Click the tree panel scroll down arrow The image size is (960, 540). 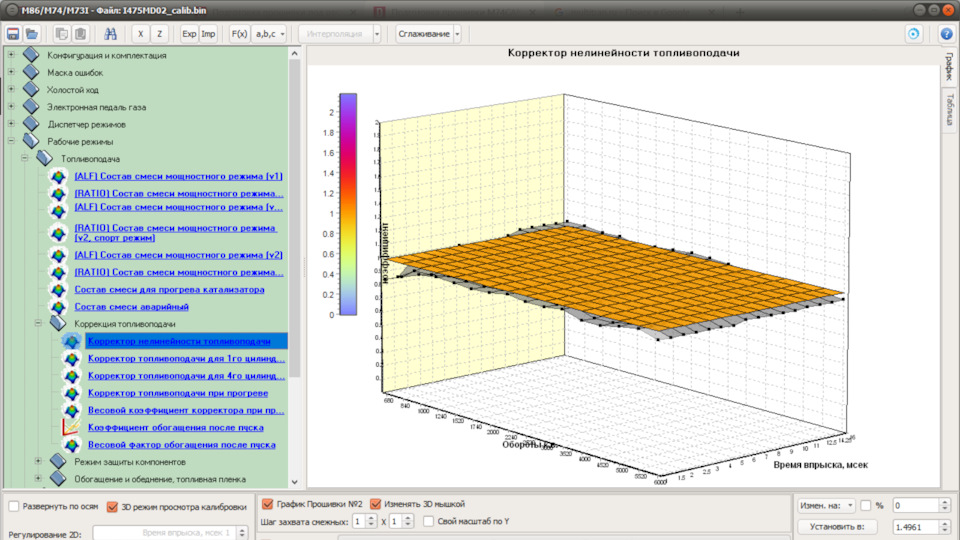tap(294, 482)
